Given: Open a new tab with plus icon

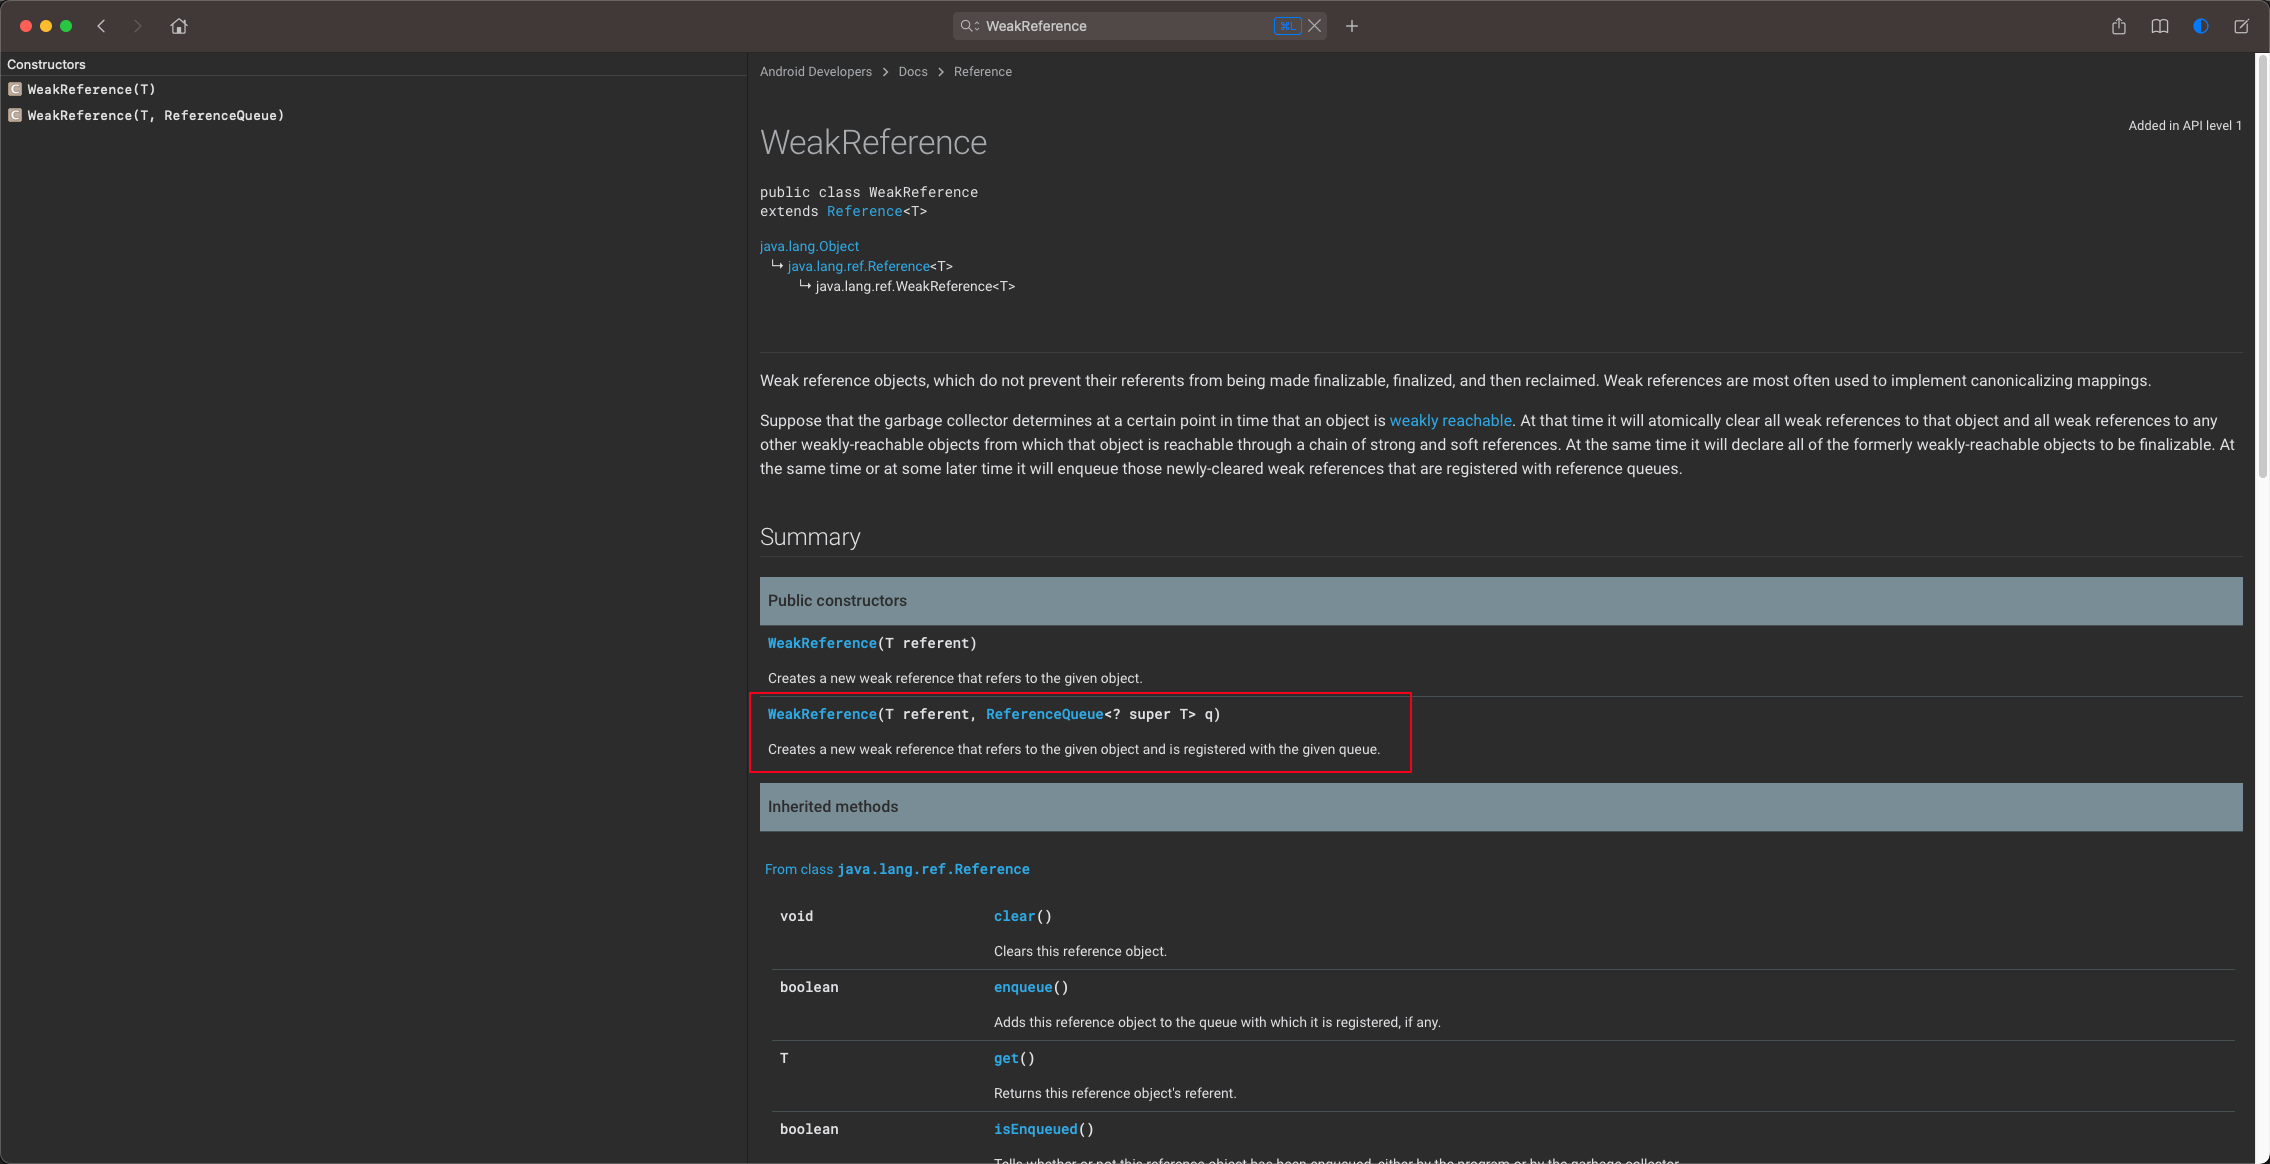Looking at the screenshot, I should click(1352, 26).
